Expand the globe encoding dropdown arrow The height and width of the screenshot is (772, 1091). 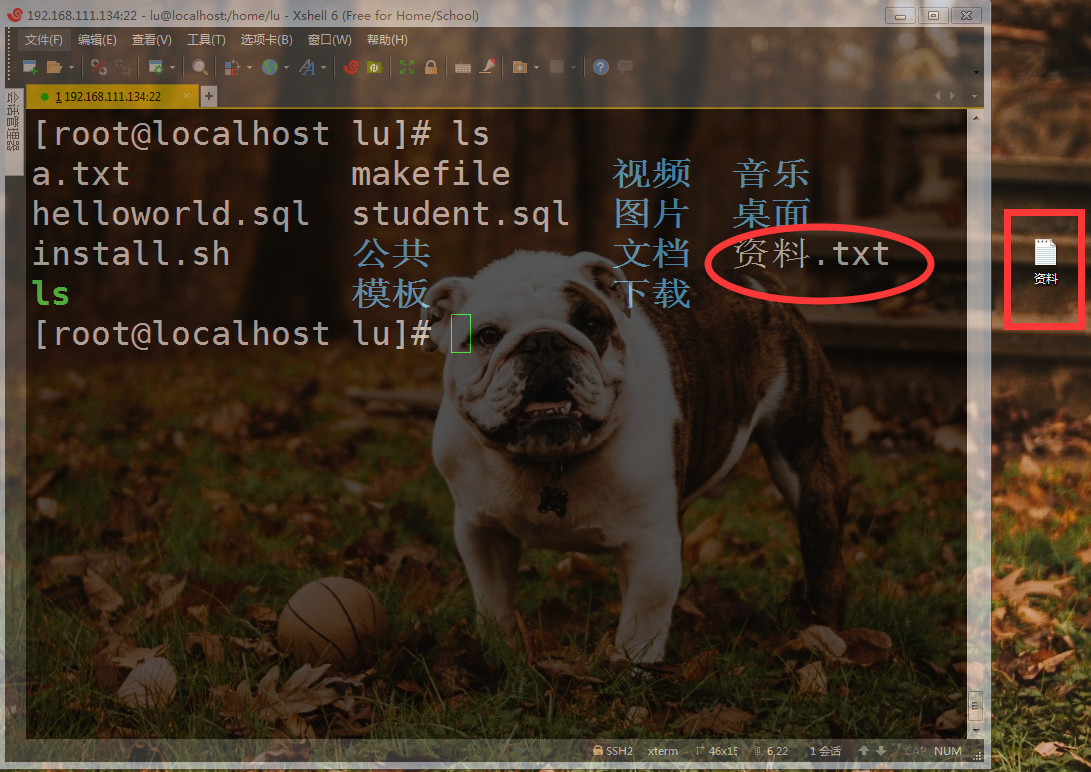point(286,67)
